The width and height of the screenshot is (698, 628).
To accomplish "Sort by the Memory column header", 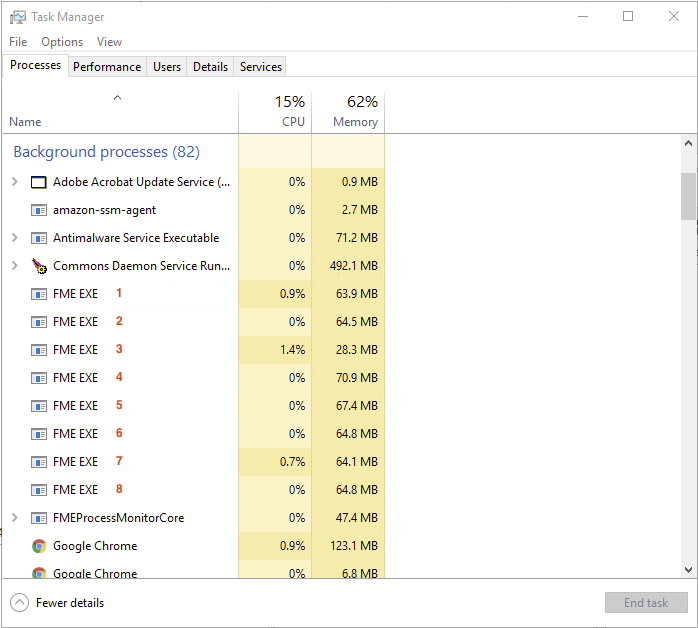I will (348, 112).
